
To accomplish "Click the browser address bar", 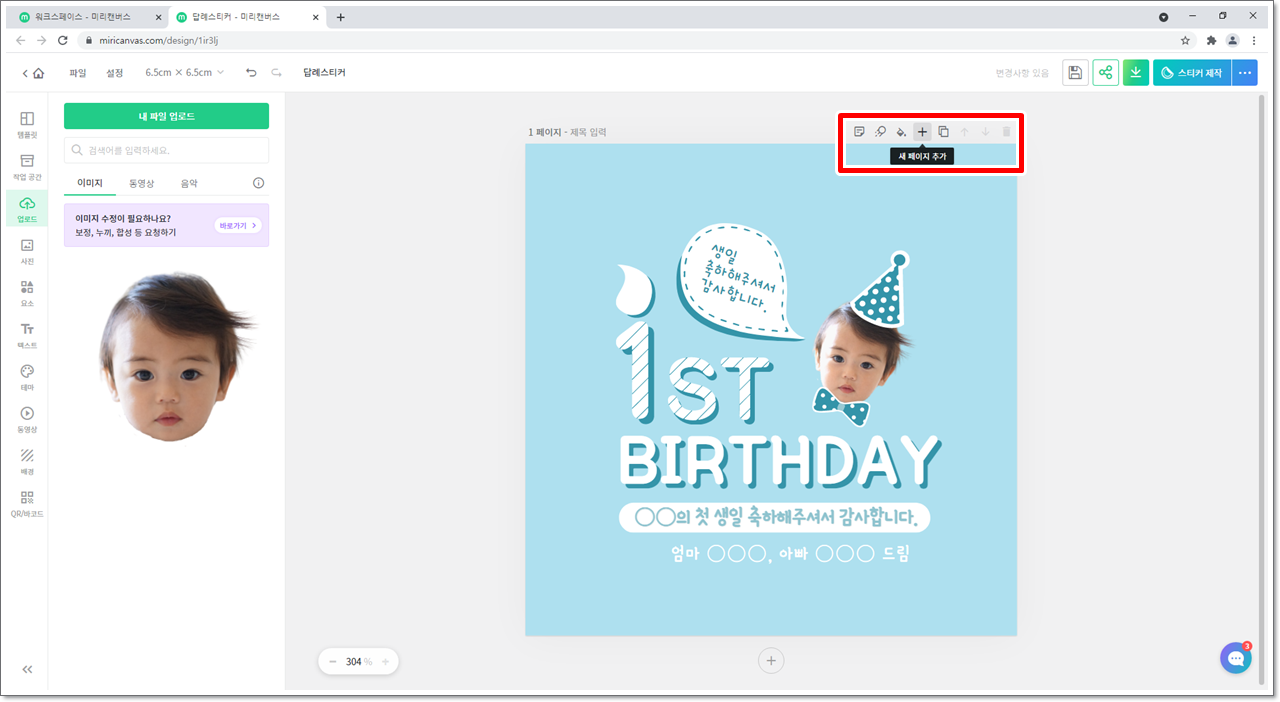I will click(x=636, y=41).
